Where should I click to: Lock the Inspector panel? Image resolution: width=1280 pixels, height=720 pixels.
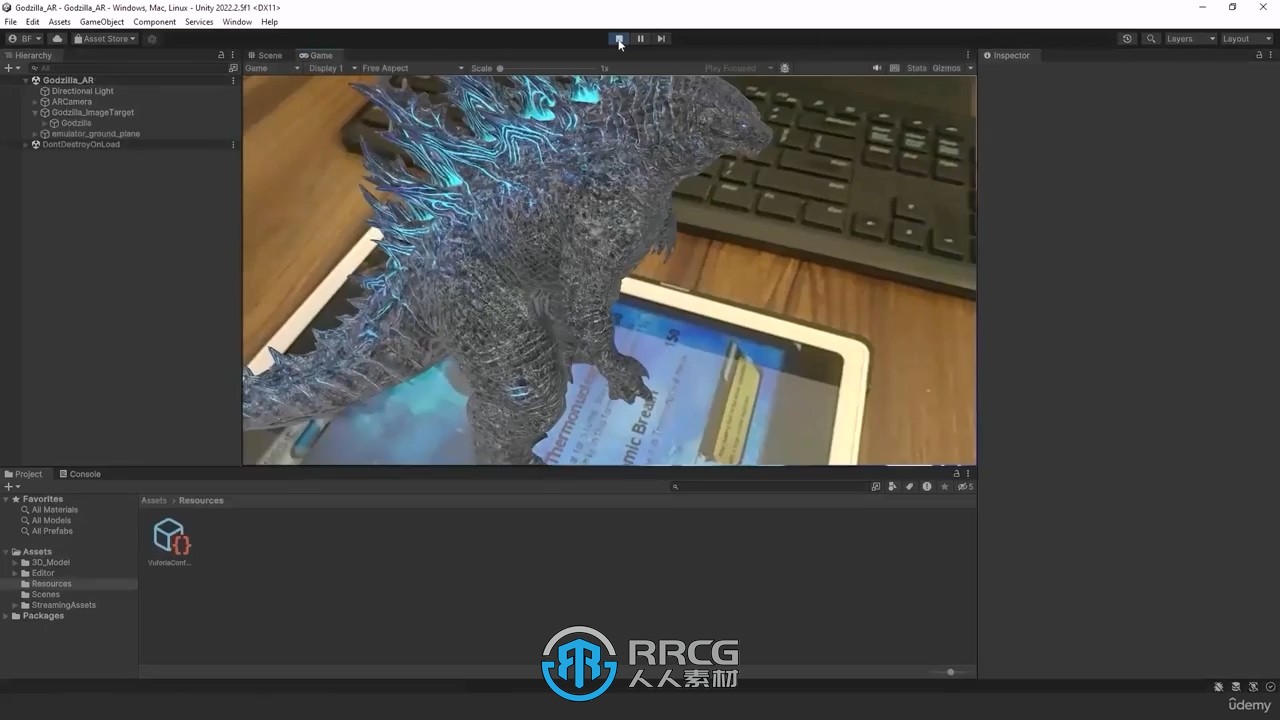pos(1259,55)
